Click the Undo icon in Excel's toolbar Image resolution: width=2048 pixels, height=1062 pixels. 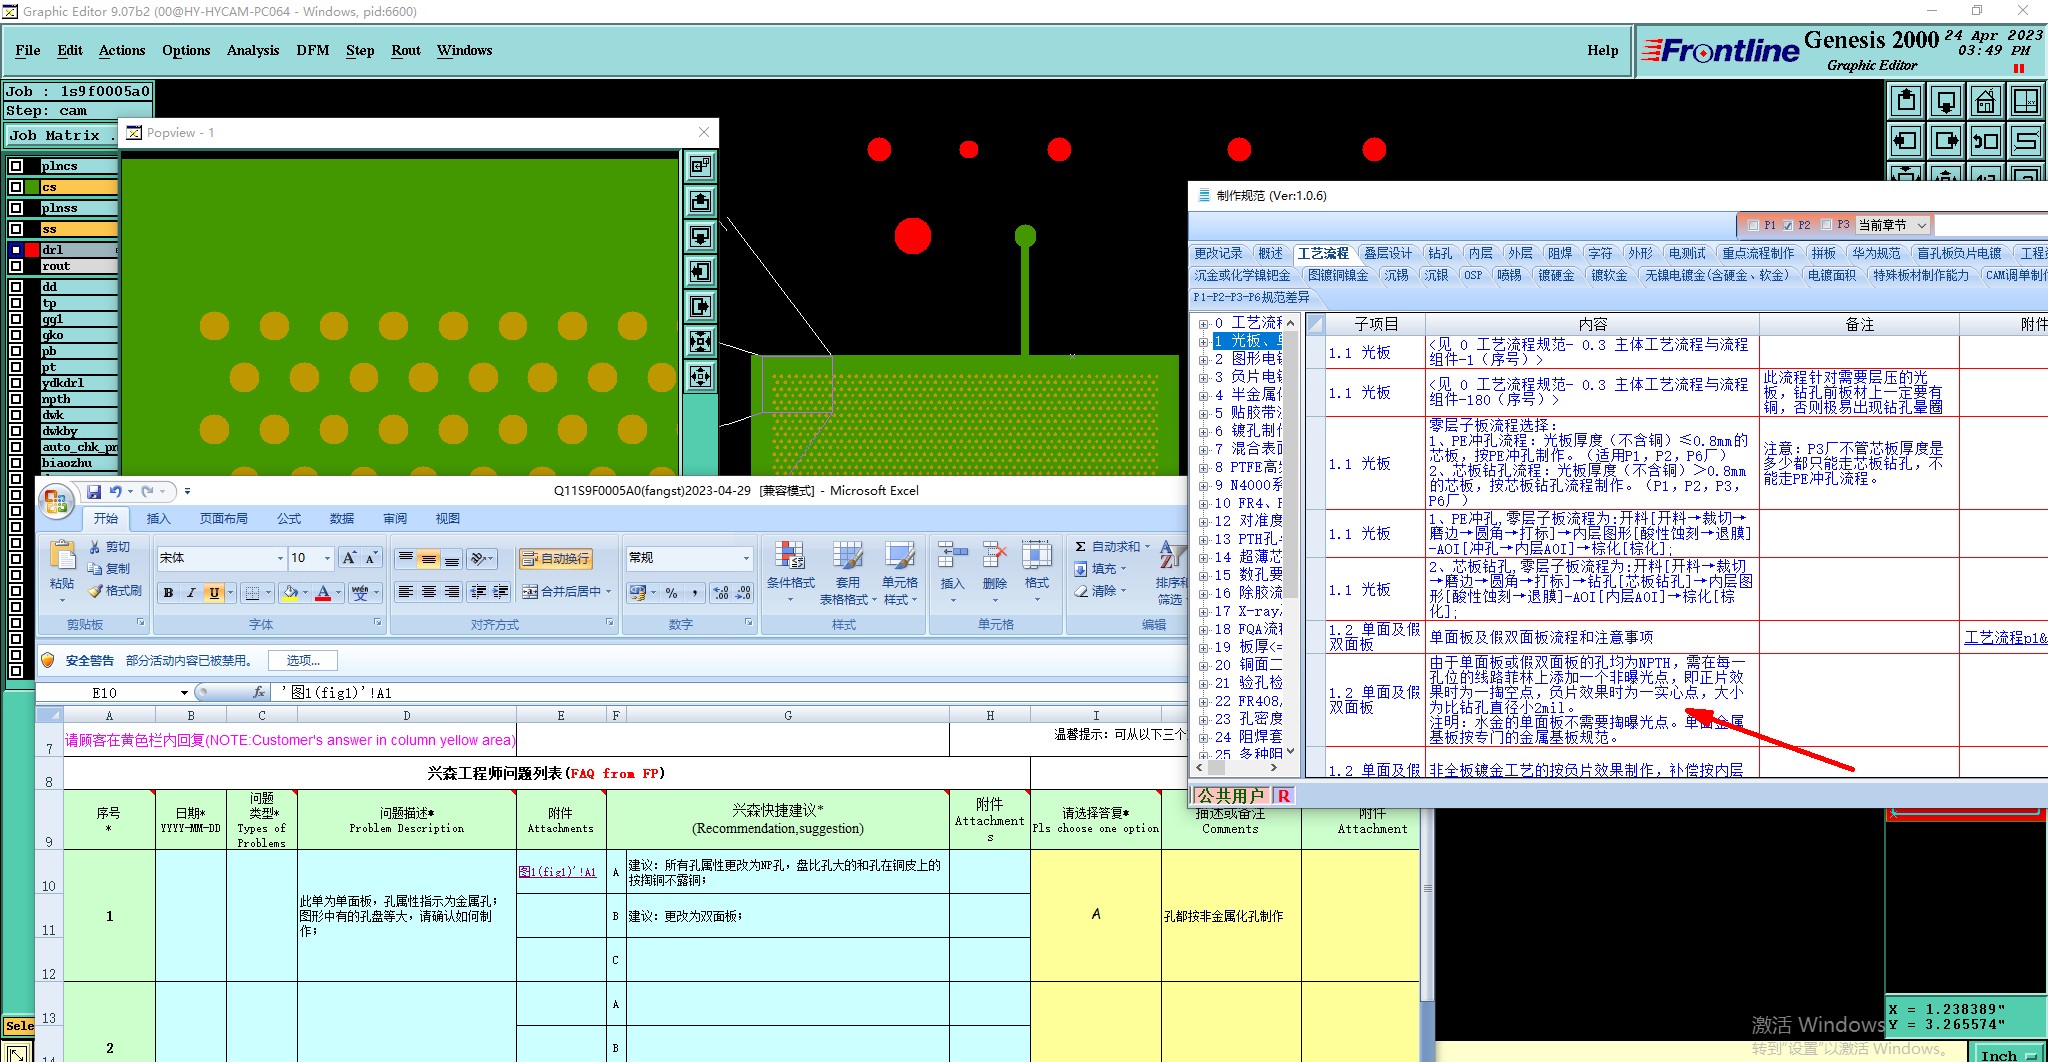click(116, 491)
